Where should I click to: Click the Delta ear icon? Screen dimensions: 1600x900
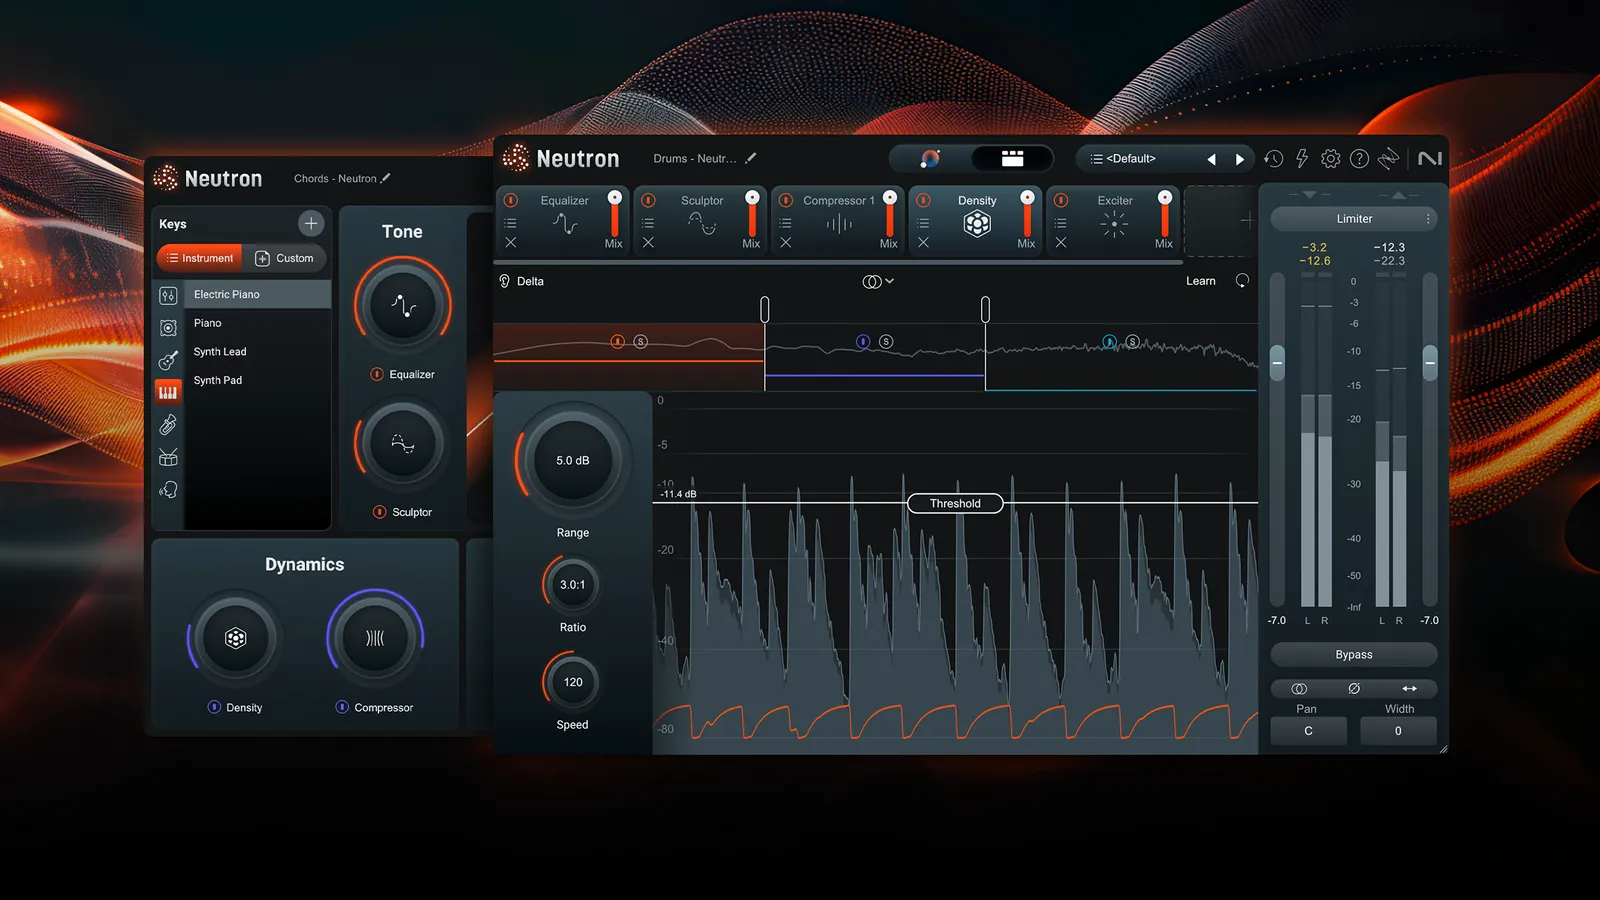505,281
